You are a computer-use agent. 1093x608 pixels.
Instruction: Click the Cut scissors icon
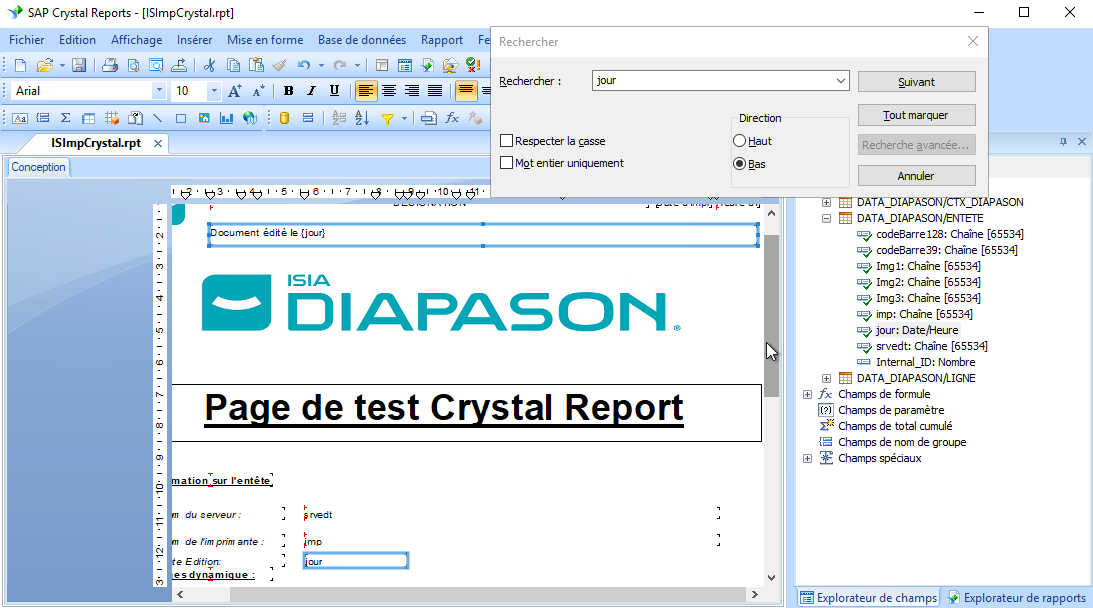(x=209, y=66)
